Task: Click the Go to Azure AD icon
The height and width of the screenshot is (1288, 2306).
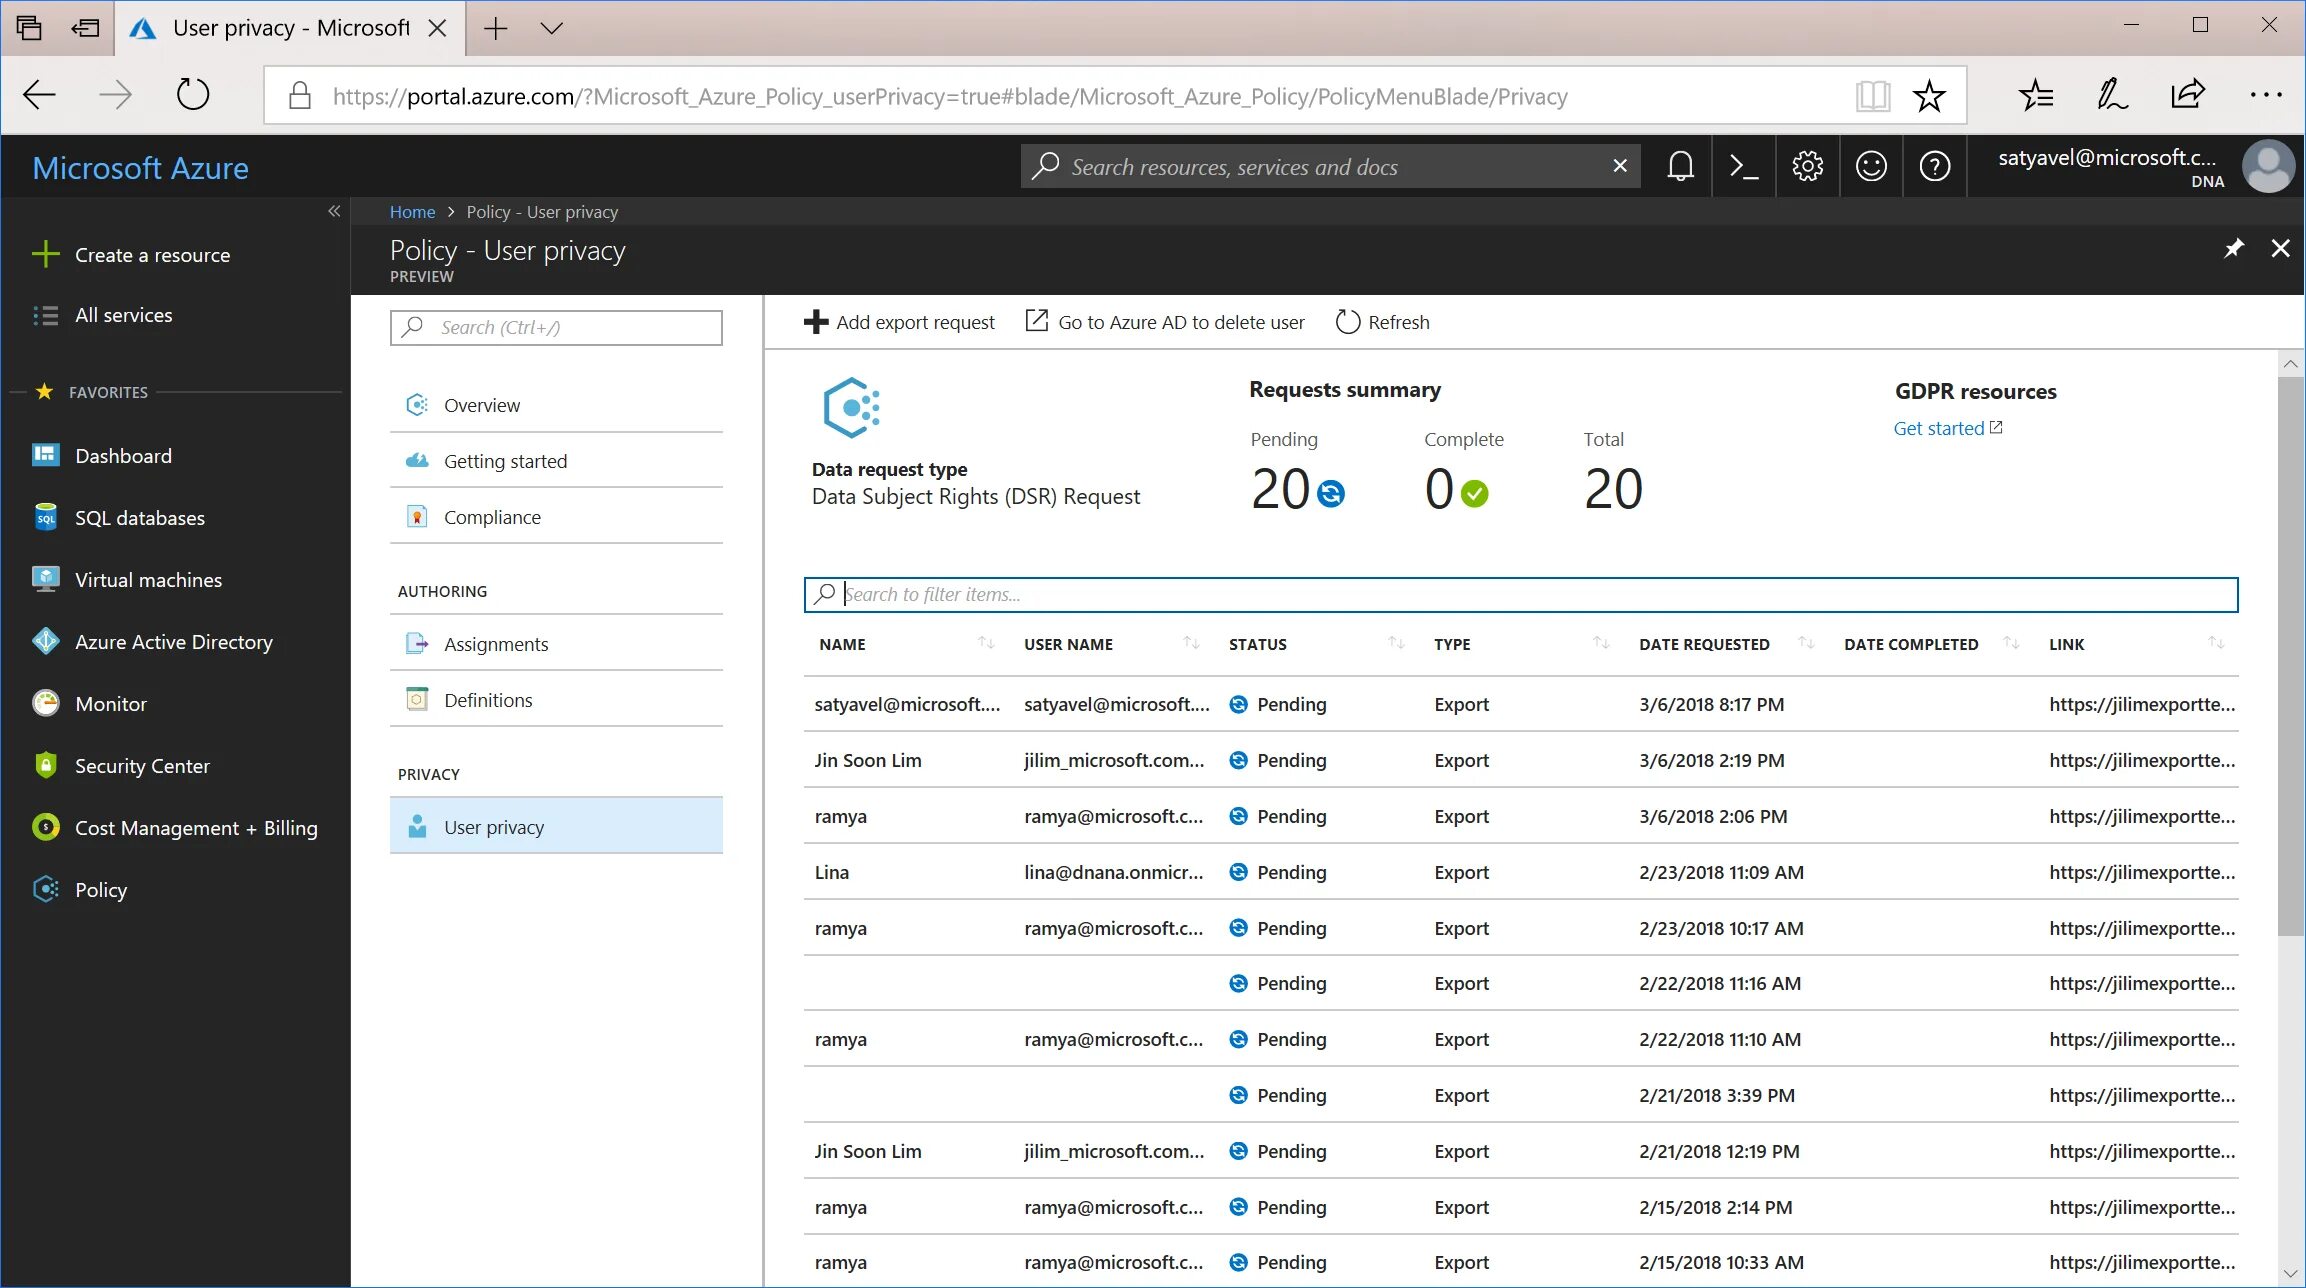Action: click(x=1036, y=322)
